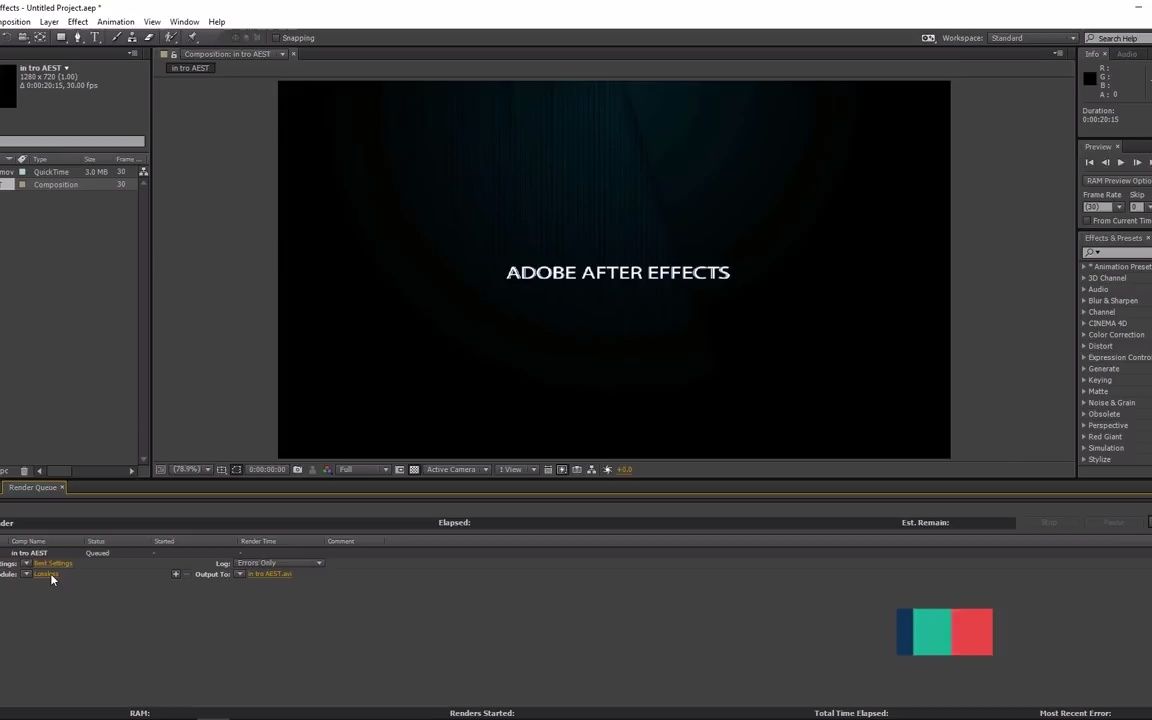Screen dimensions: 1152x720
Task: Select the Pen tool
Action: point(78,37)
